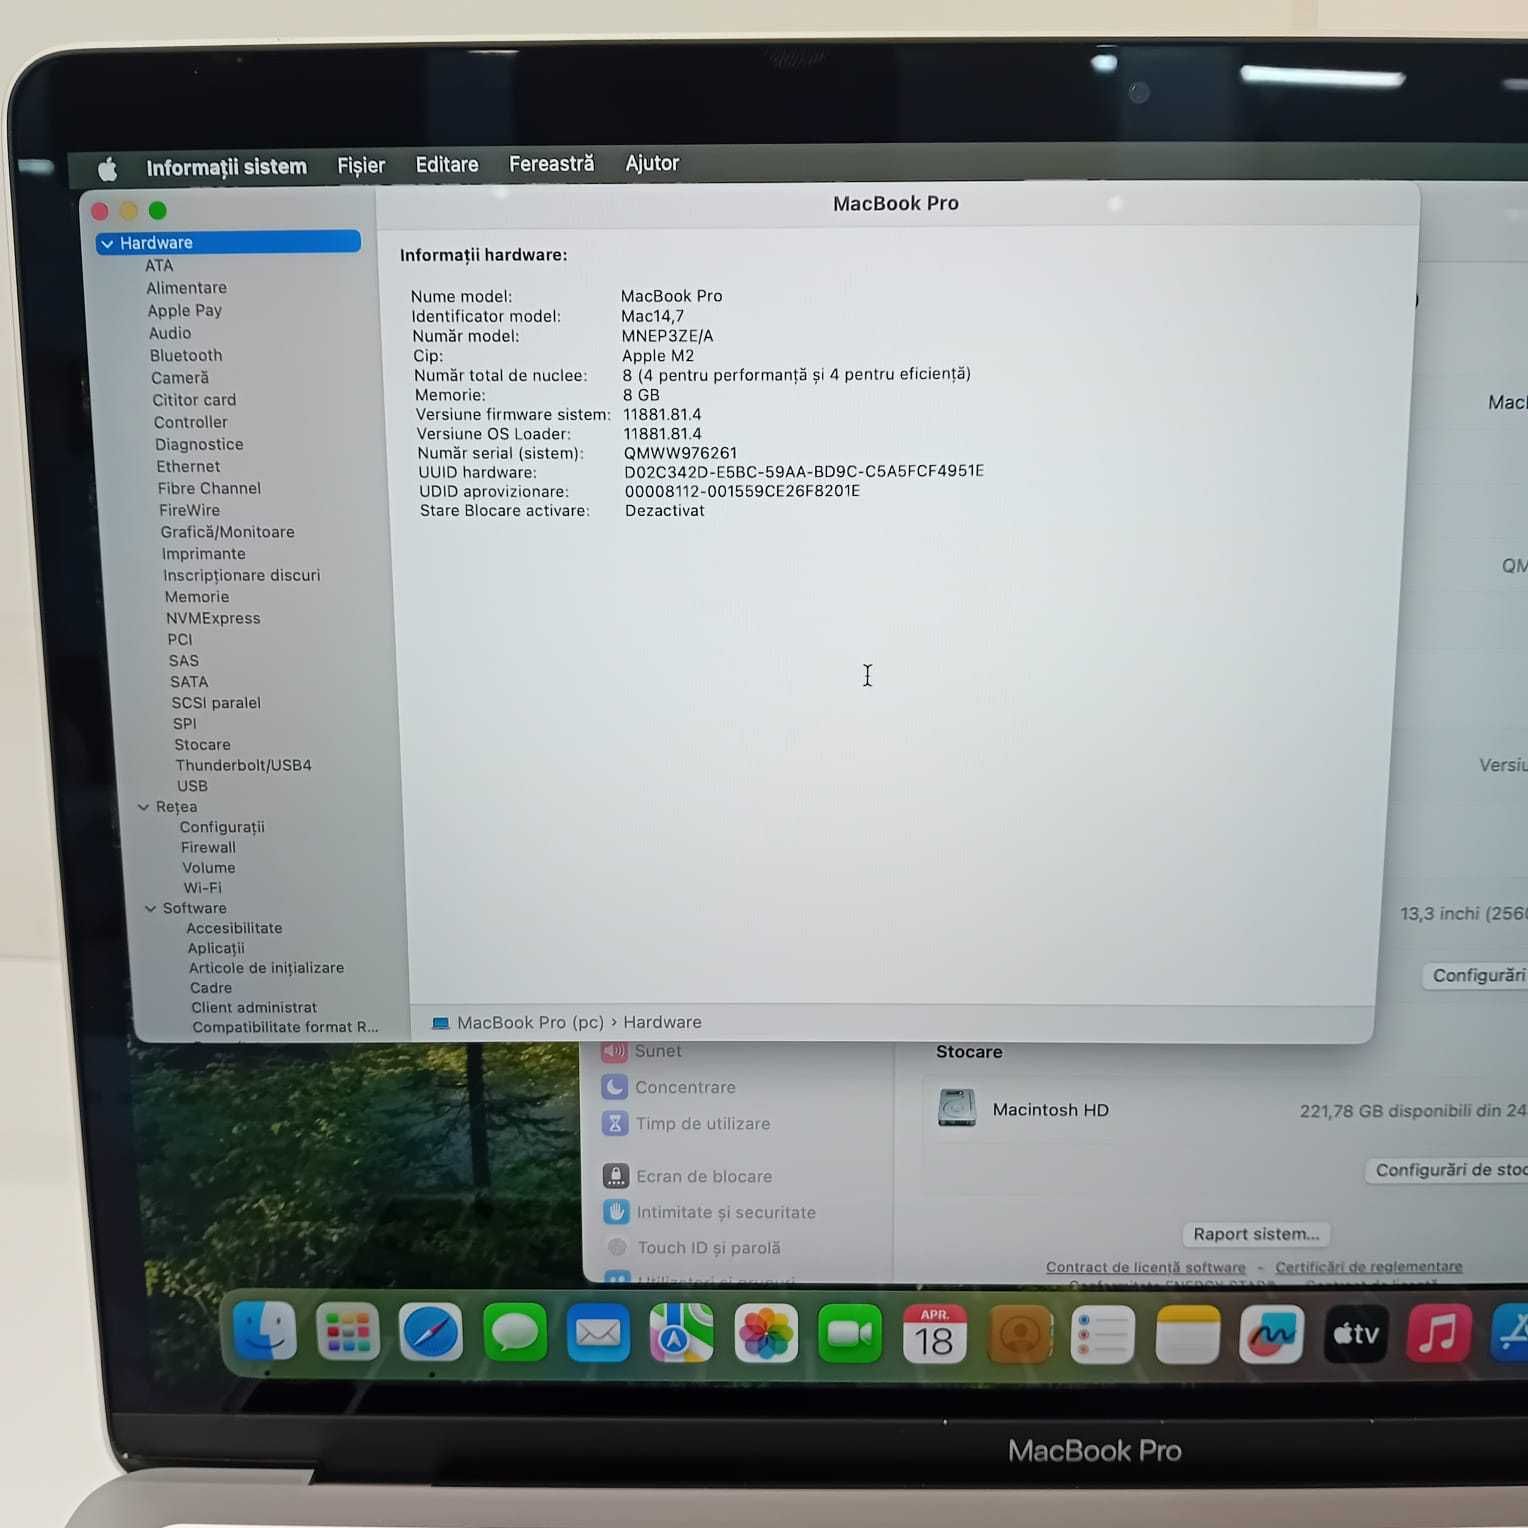The image size is (1528, 1528).
Task: Open Messages app in dock
Action: click(515, 1334)
